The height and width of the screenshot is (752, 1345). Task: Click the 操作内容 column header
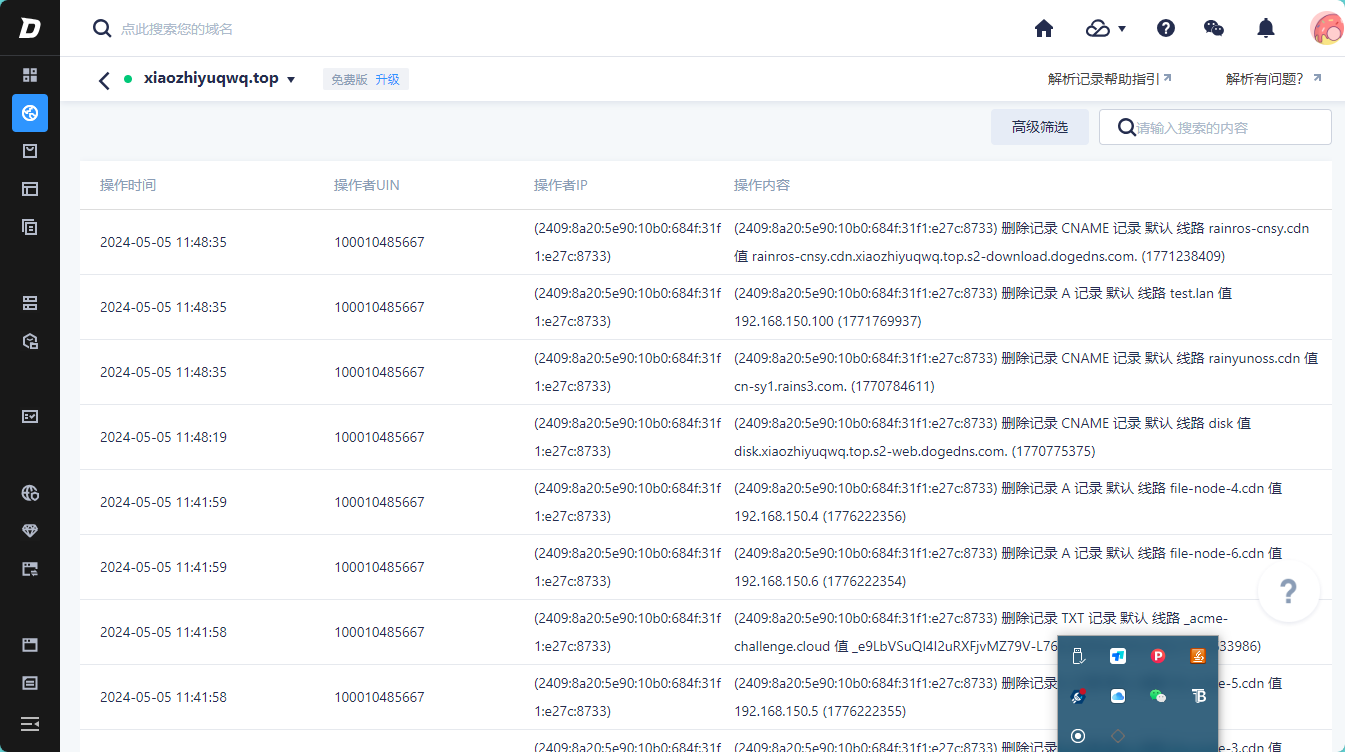(x=762, y=185)
